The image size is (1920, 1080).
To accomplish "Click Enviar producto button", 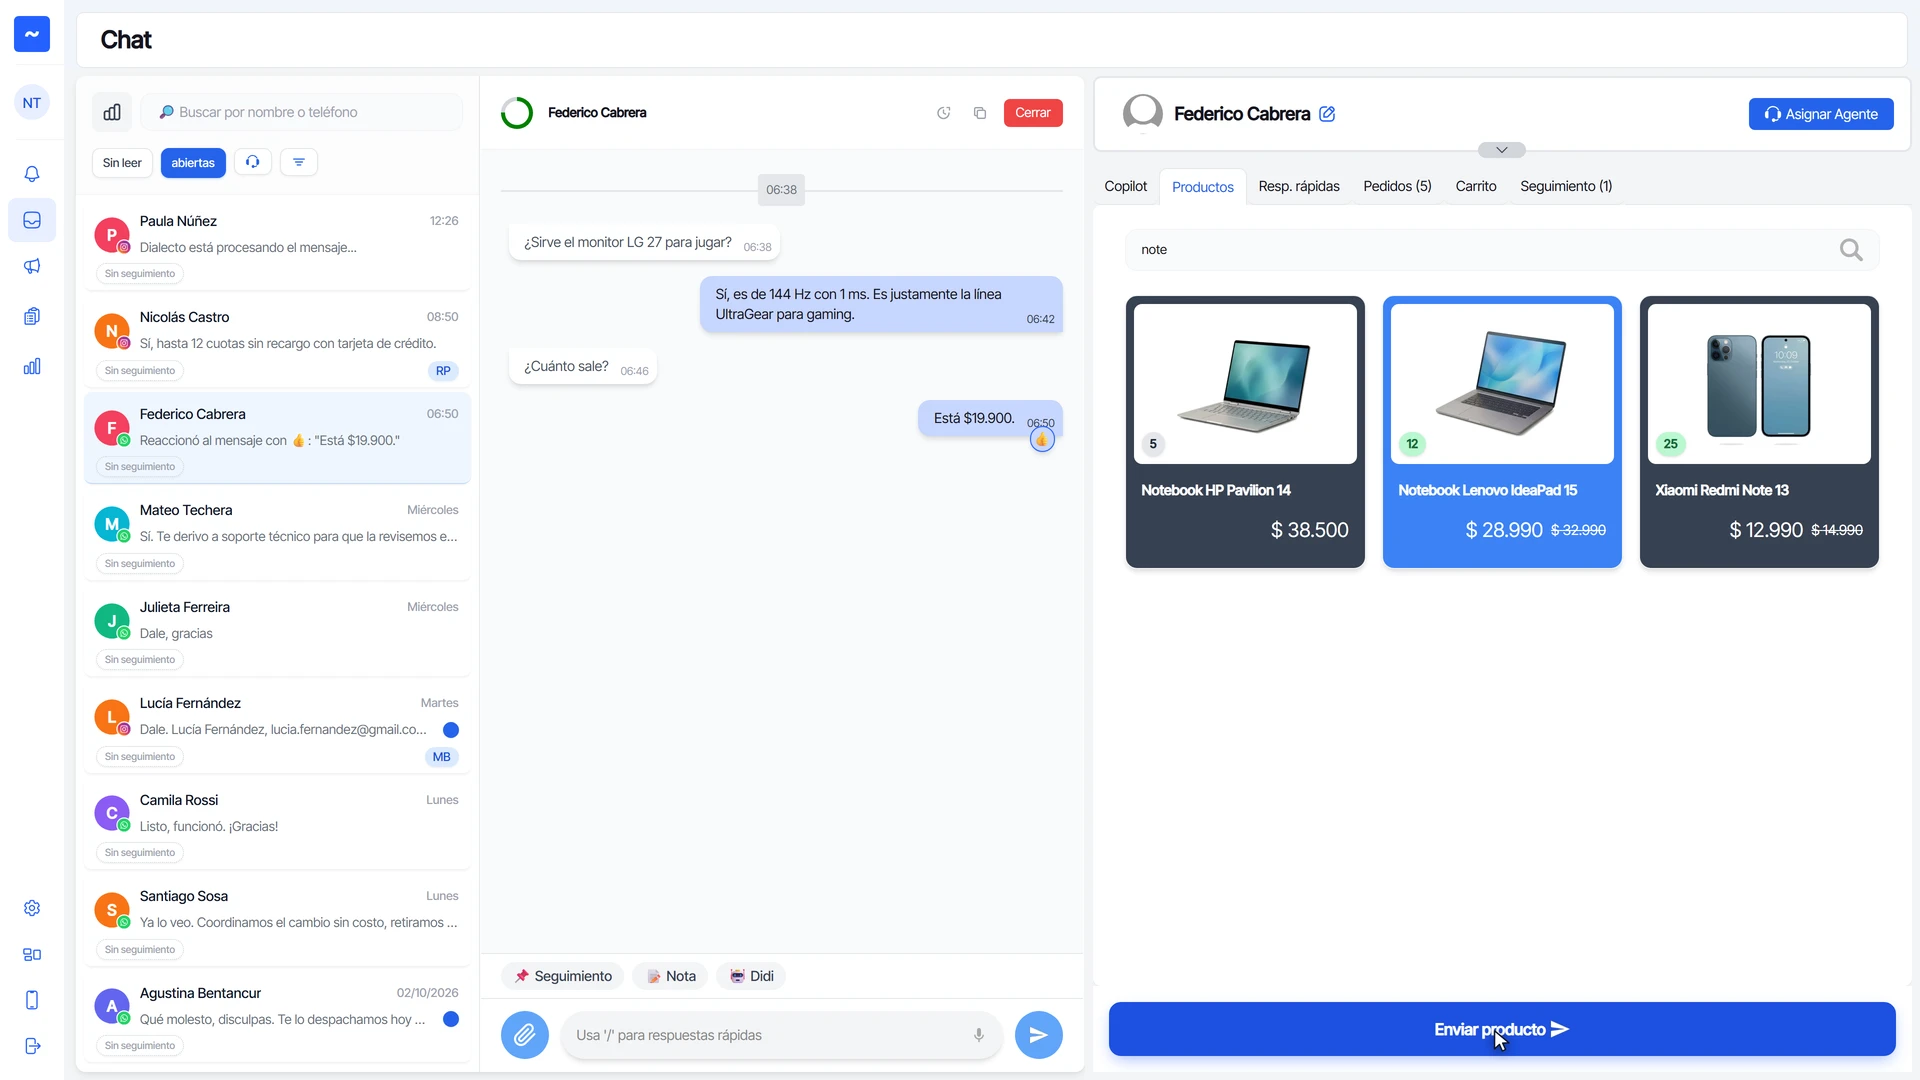I will pos(1502,1029).
